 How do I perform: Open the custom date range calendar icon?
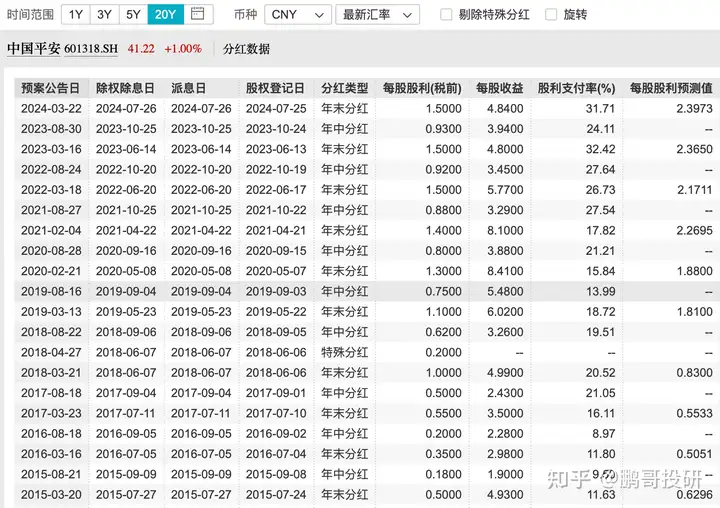[198, 14]
